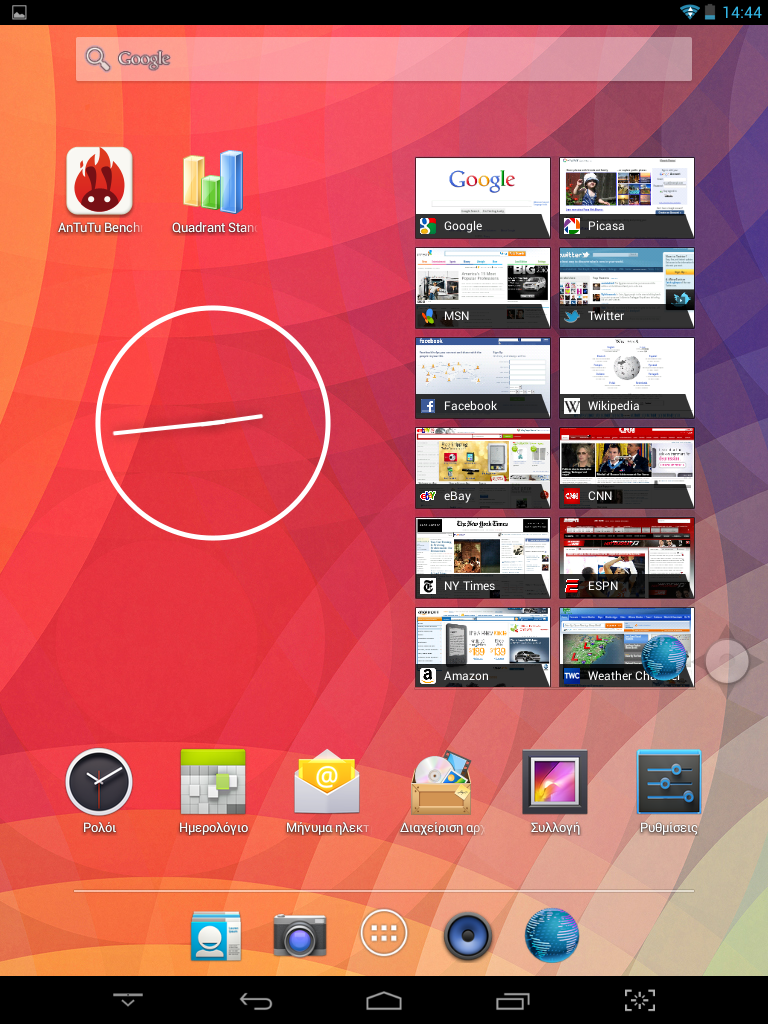
Task: Open the Twitter bookmark thumbnail
Action: (627, 287)
